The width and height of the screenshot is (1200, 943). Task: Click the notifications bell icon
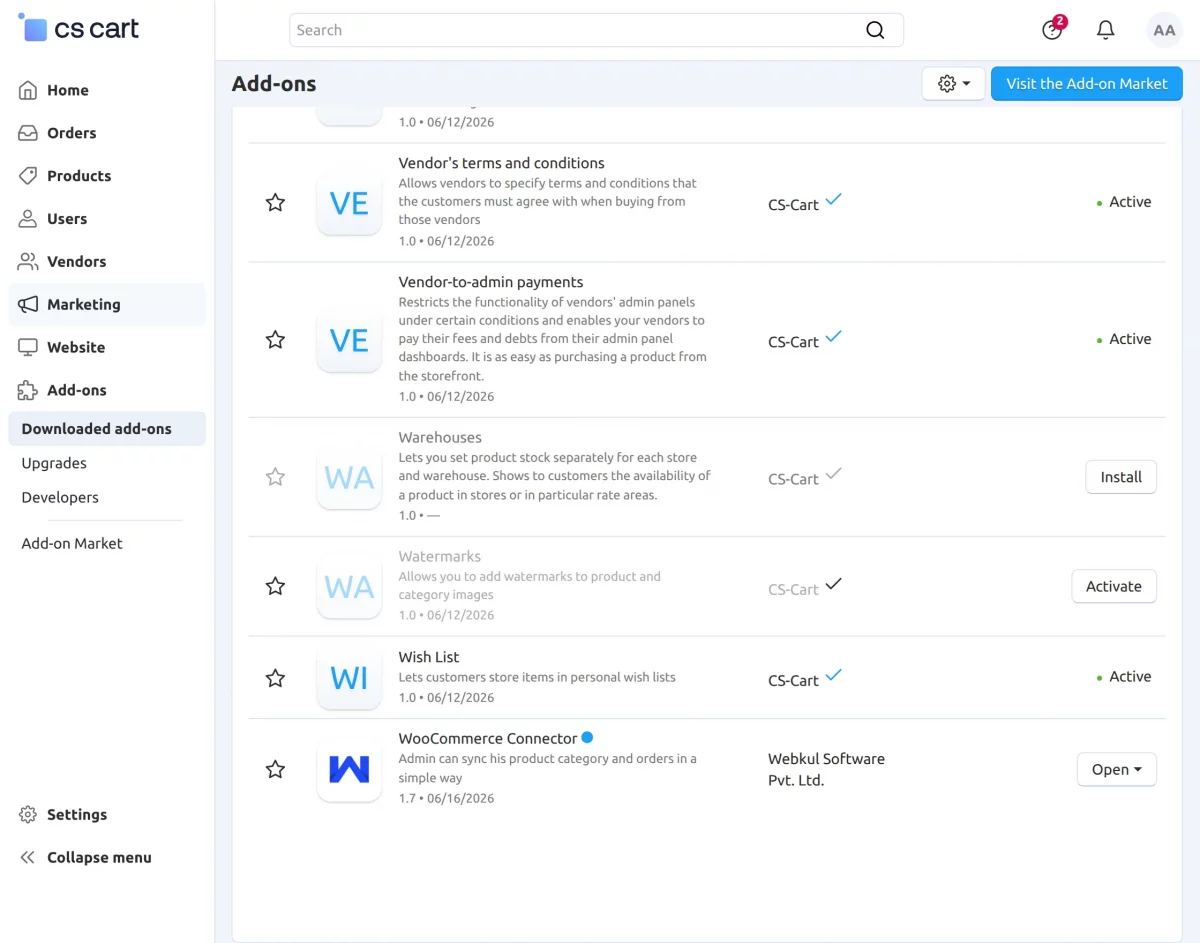click(1105, 30)
